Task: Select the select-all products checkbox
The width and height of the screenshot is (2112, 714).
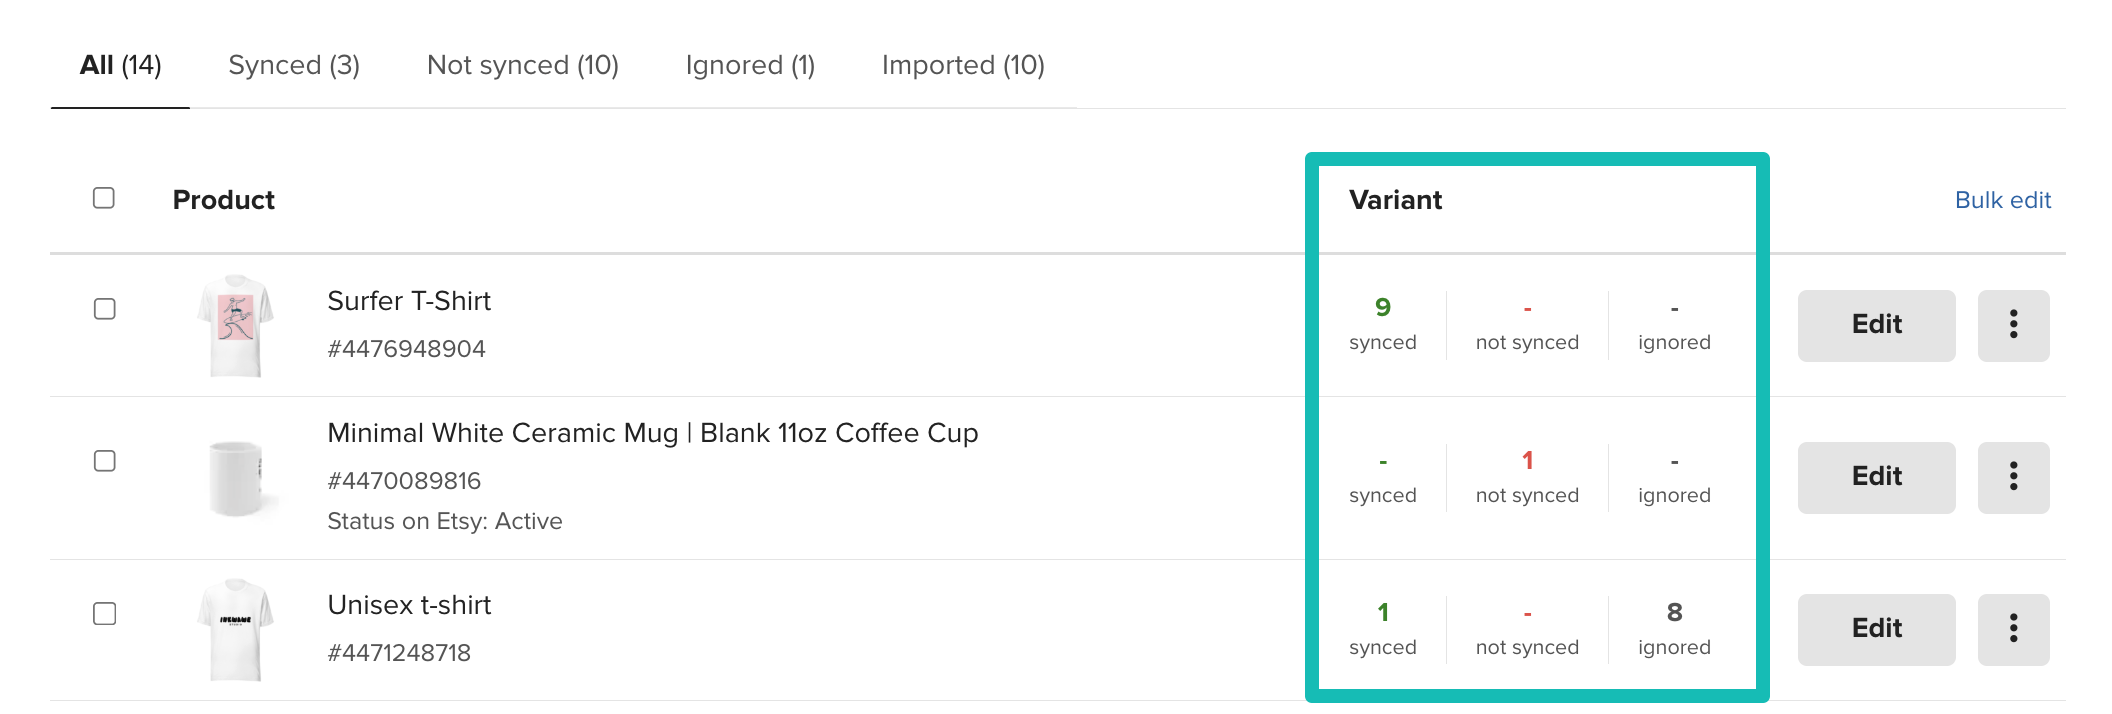Action: 104,200
